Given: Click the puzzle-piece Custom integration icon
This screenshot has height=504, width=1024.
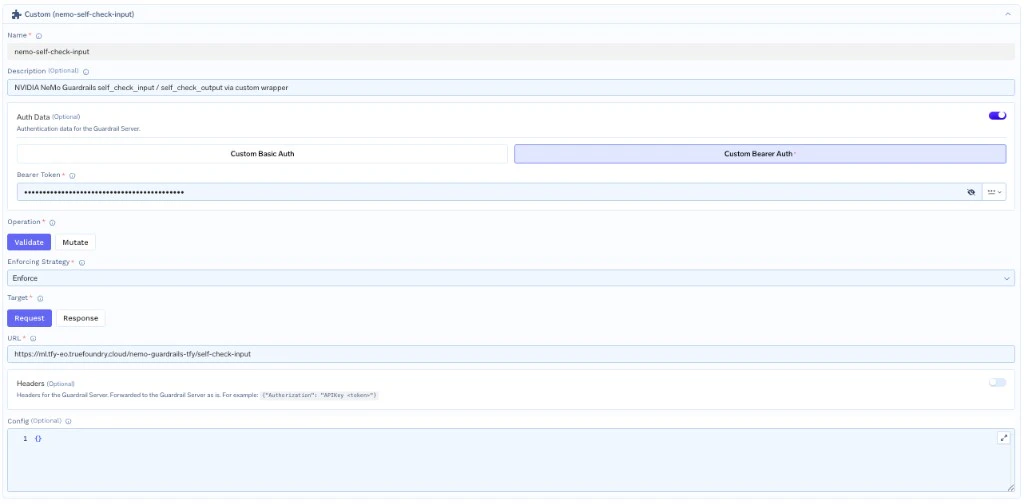Looking at the screenshot, I should [17, 14].
